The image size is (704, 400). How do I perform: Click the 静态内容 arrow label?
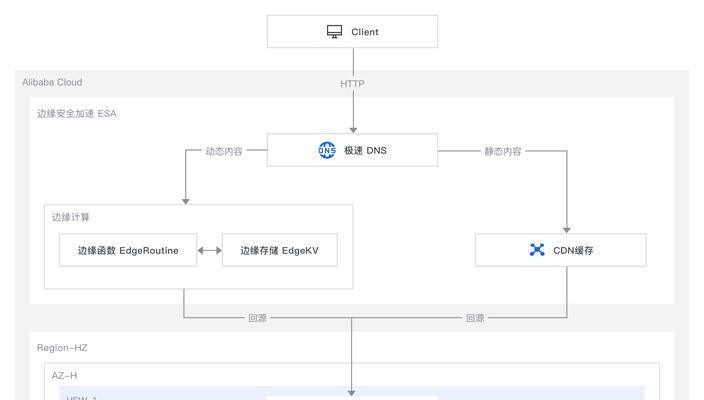click(x=503, y=151)
